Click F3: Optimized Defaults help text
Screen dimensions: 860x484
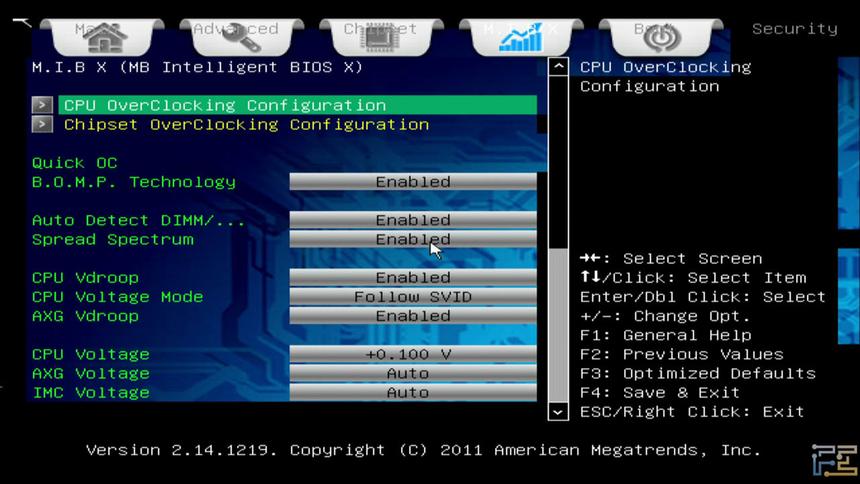tap(698, 374)
